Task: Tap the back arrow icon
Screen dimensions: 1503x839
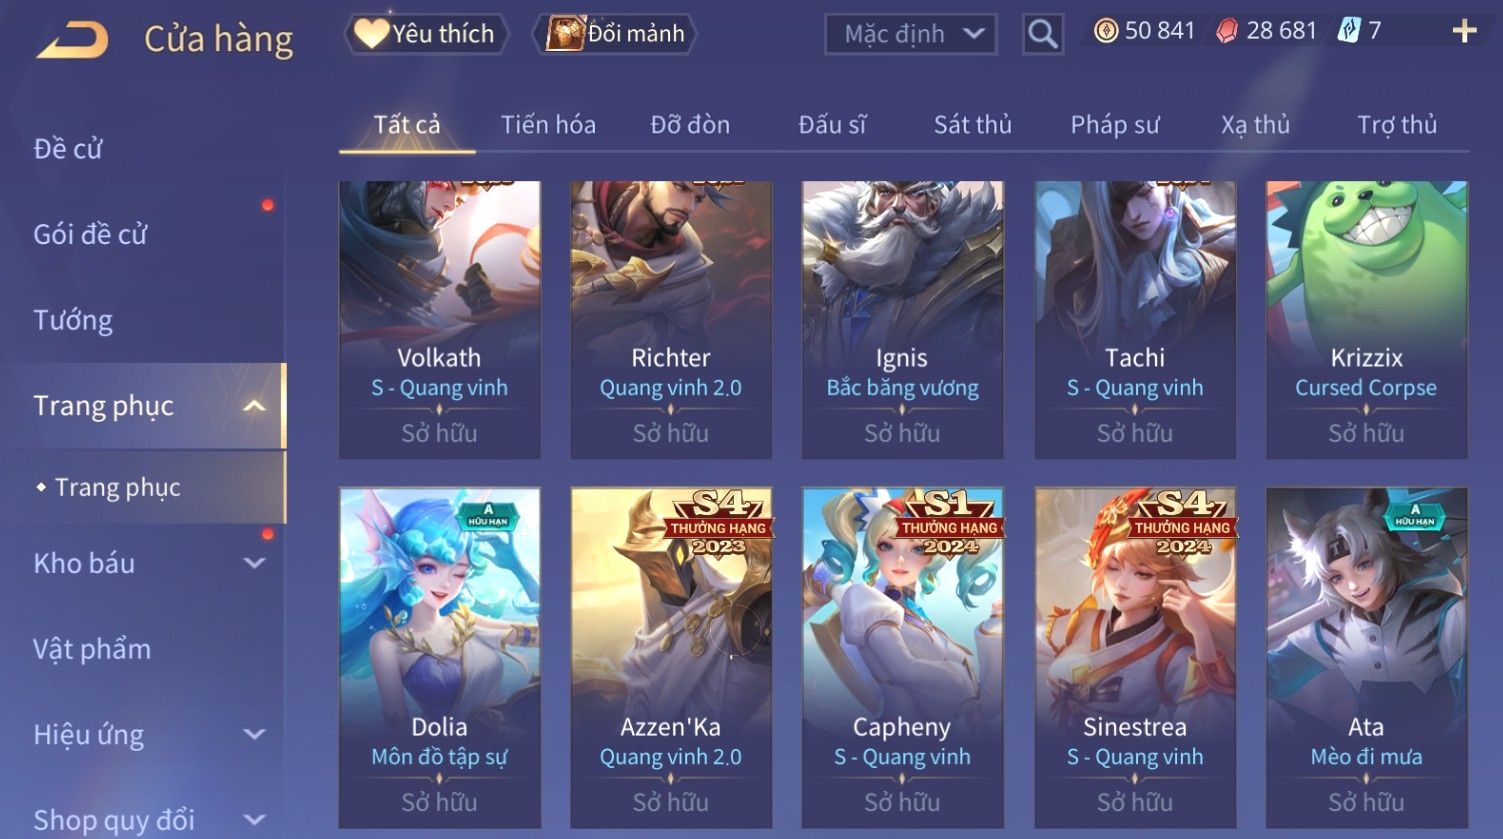Action: (71, 40)
